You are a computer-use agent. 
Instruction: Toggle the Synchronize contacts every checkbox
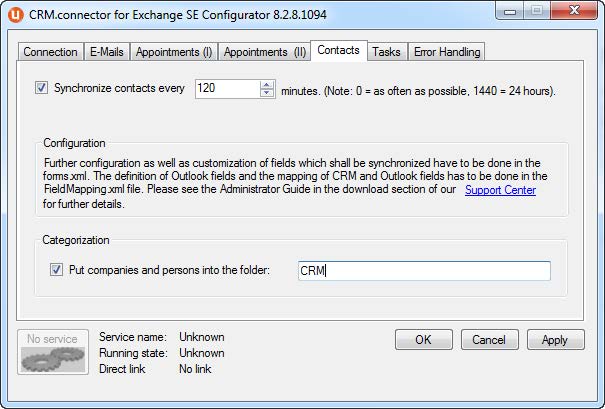[x=42, y=88]
